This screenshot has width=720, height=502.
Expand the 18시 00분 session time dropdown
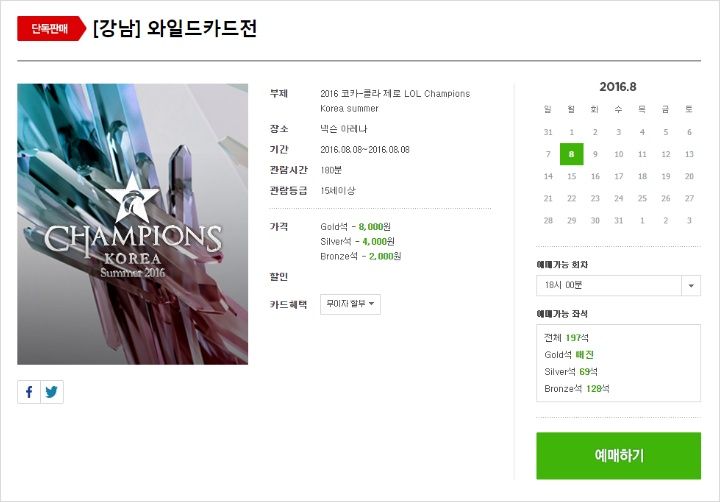618,285
